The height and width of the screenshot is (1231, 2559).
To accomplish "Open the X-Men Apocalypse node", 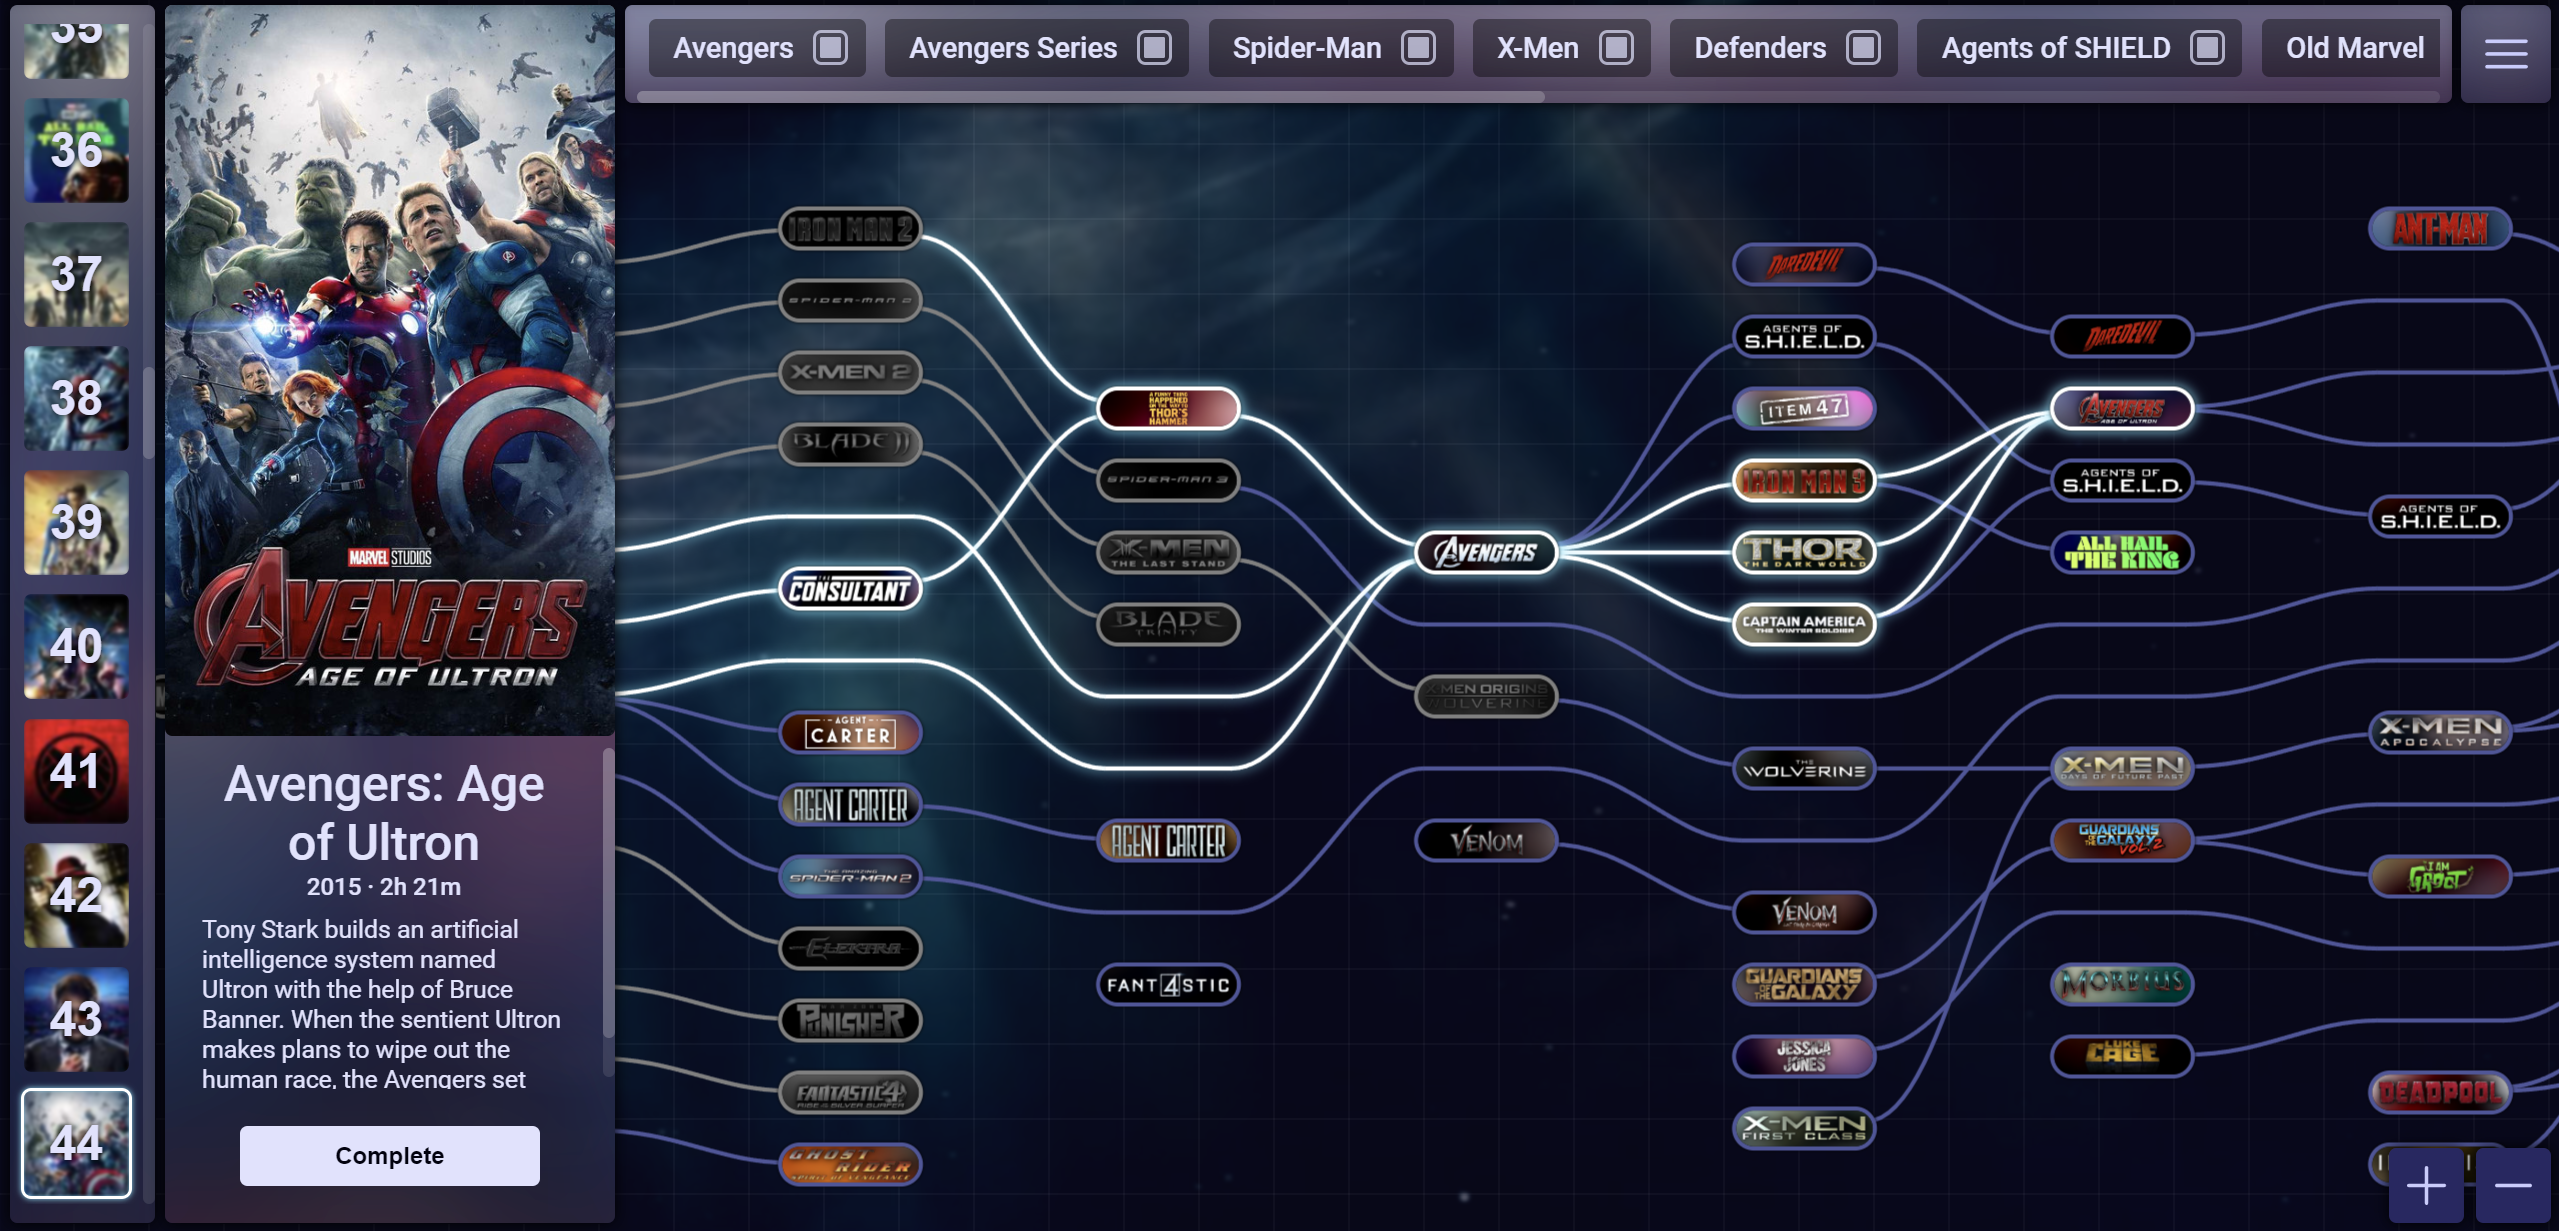I will pyautogui.click(x=2440, y=732).
